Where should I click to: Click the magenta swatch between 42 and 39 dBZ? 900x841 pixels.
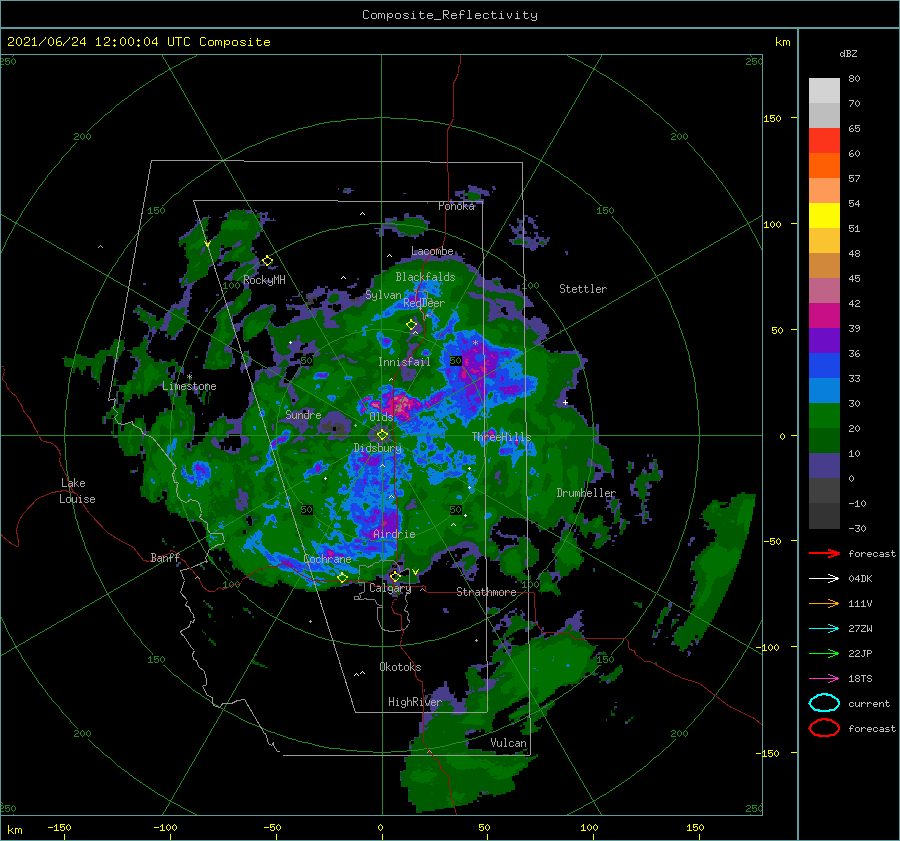pyautogui.click(x=824, y=316)
